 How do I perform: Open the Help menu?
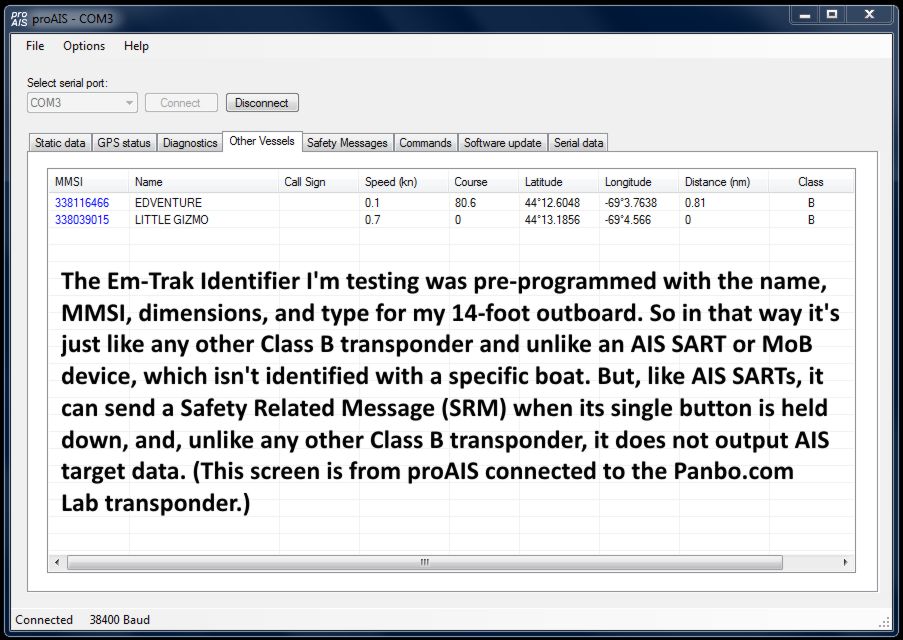pos(136,46)
